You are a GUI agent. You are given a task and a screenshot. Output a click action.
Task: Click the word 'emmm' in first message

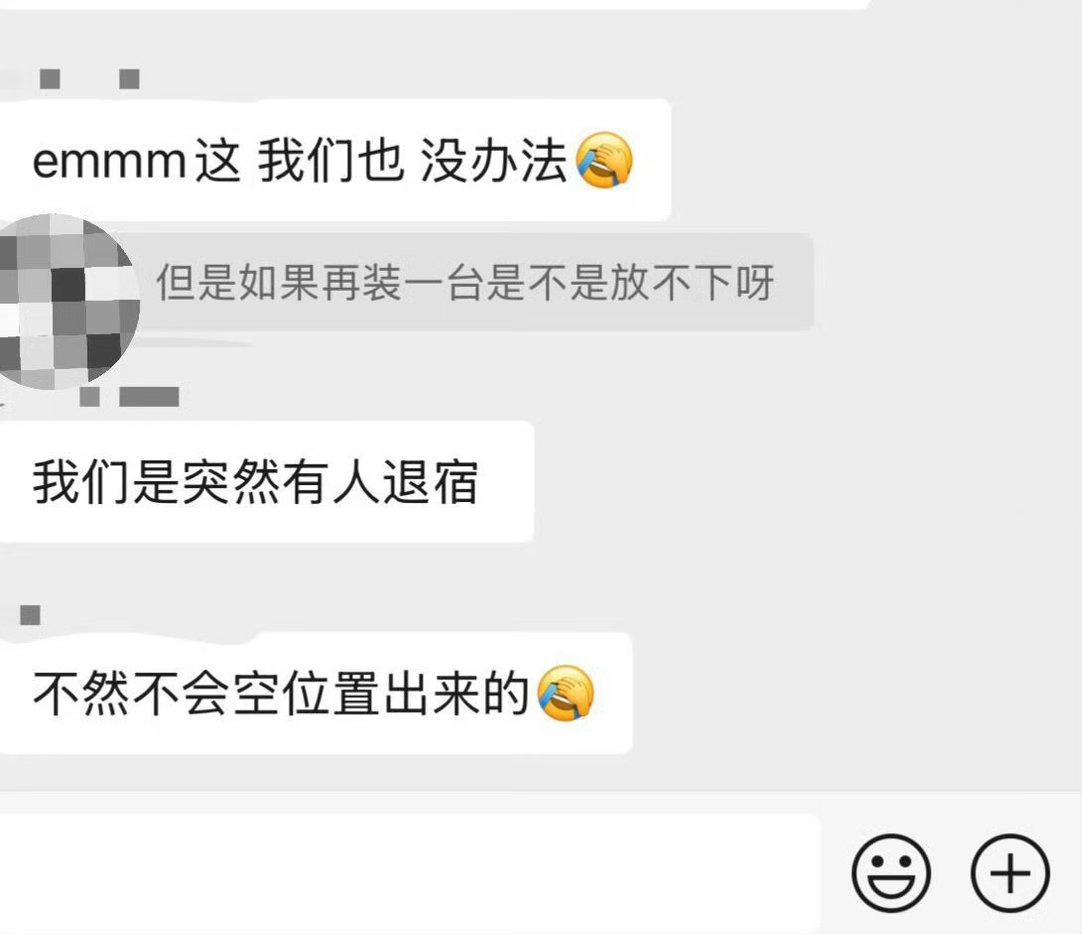pyautogui.click(x=109, y=161)
